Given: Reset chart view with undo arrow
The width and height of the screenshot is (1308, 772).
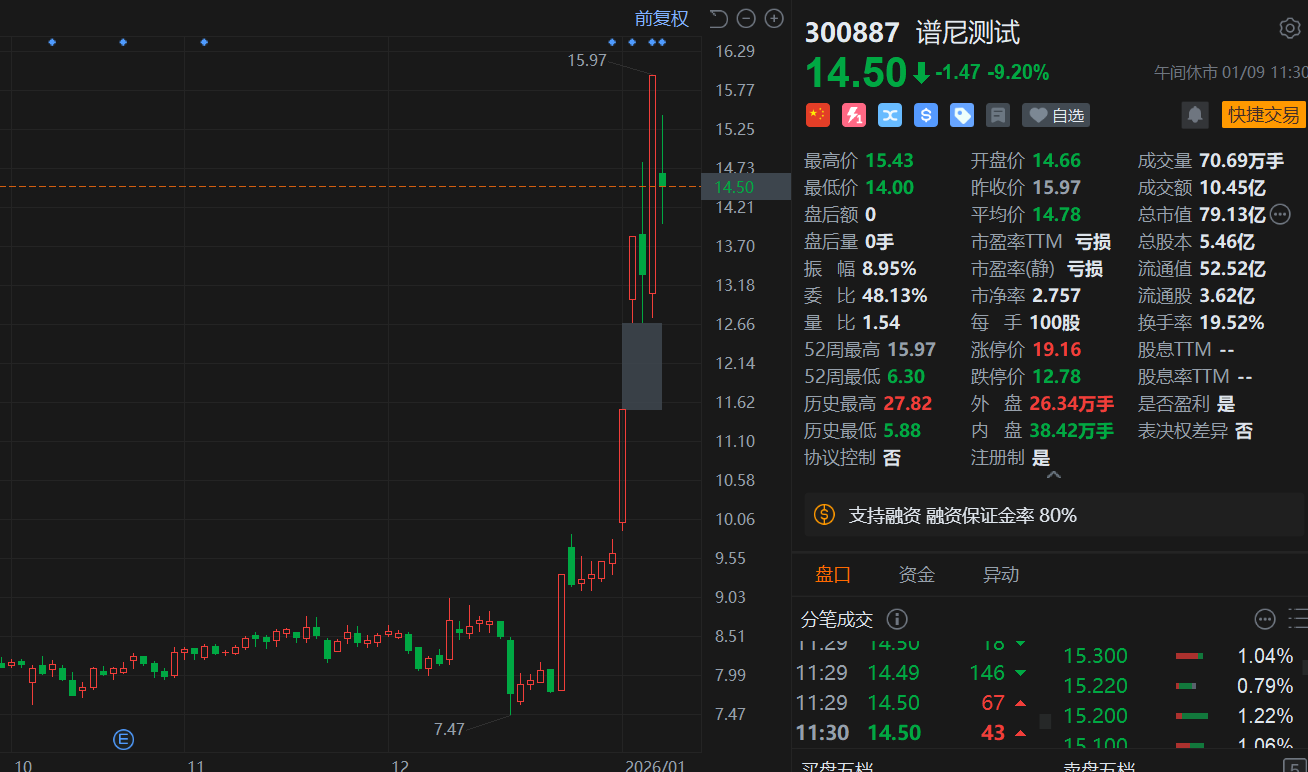Looking at the screenshot, I should pyautogui.click(x=718, y=18).
